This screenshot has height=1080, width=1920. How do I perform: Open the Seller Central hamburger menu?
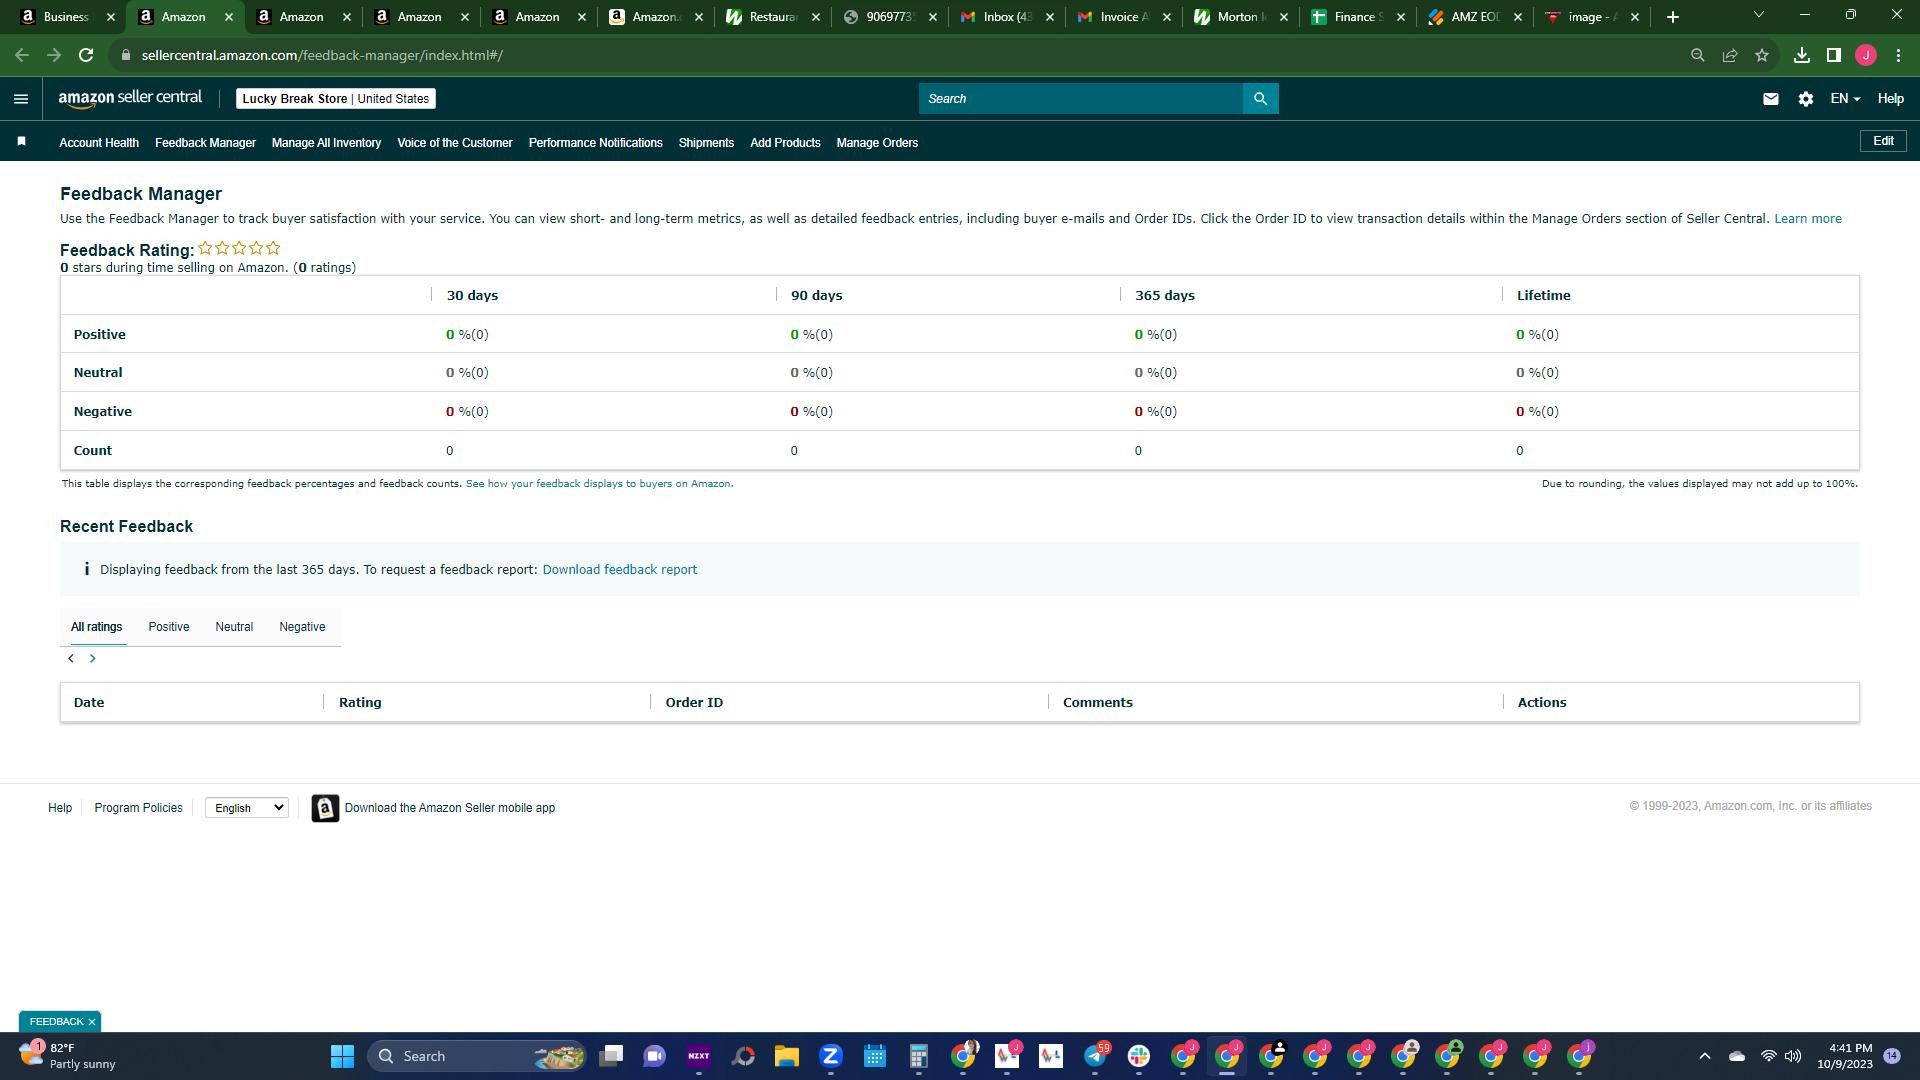click(21, 99)
